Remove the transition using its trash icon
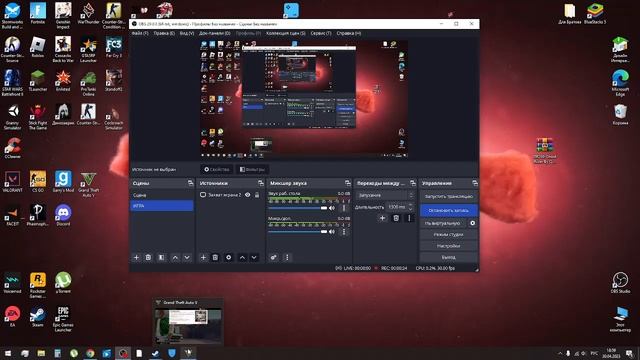Image resolution: width=640 pixels, height=360 pixels. [396, 218]
